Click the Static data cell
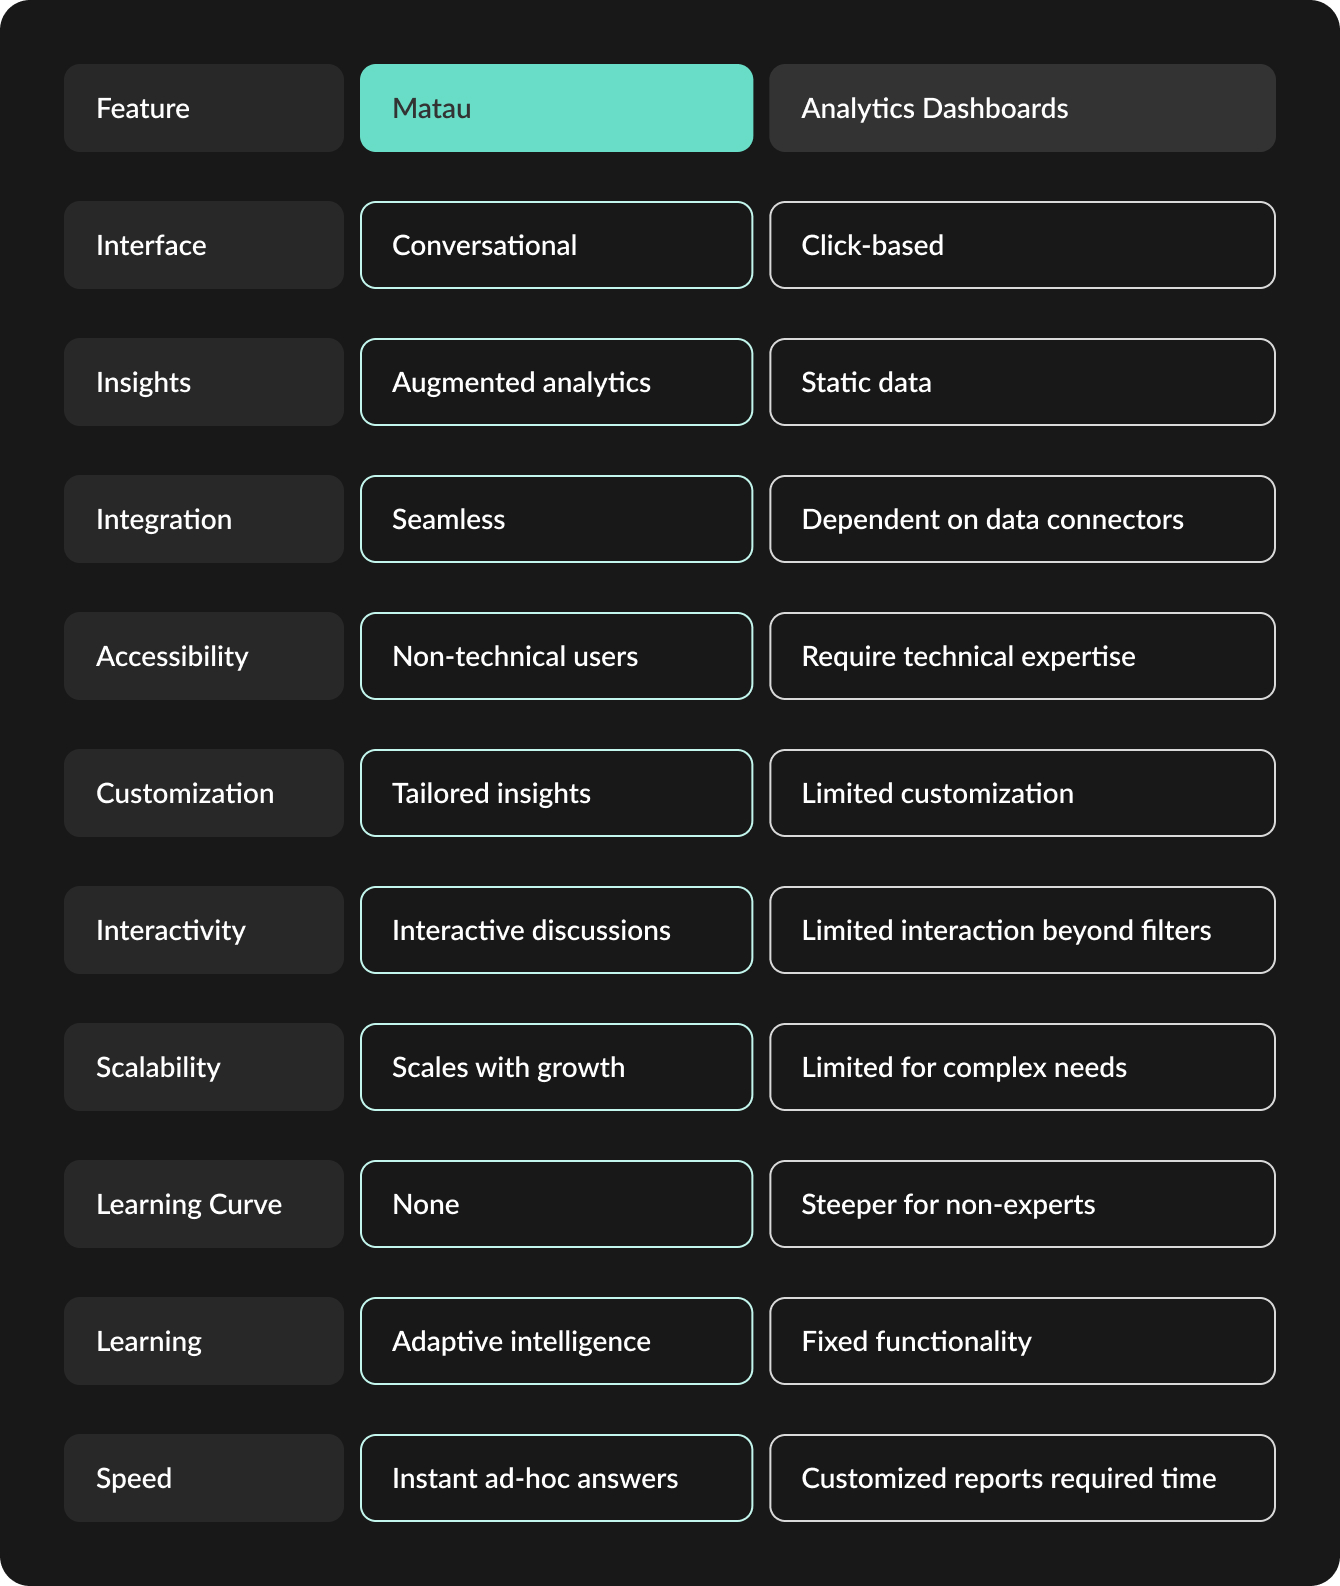The height and width of the screenshot is (1586, 1340). (1022, 382)
